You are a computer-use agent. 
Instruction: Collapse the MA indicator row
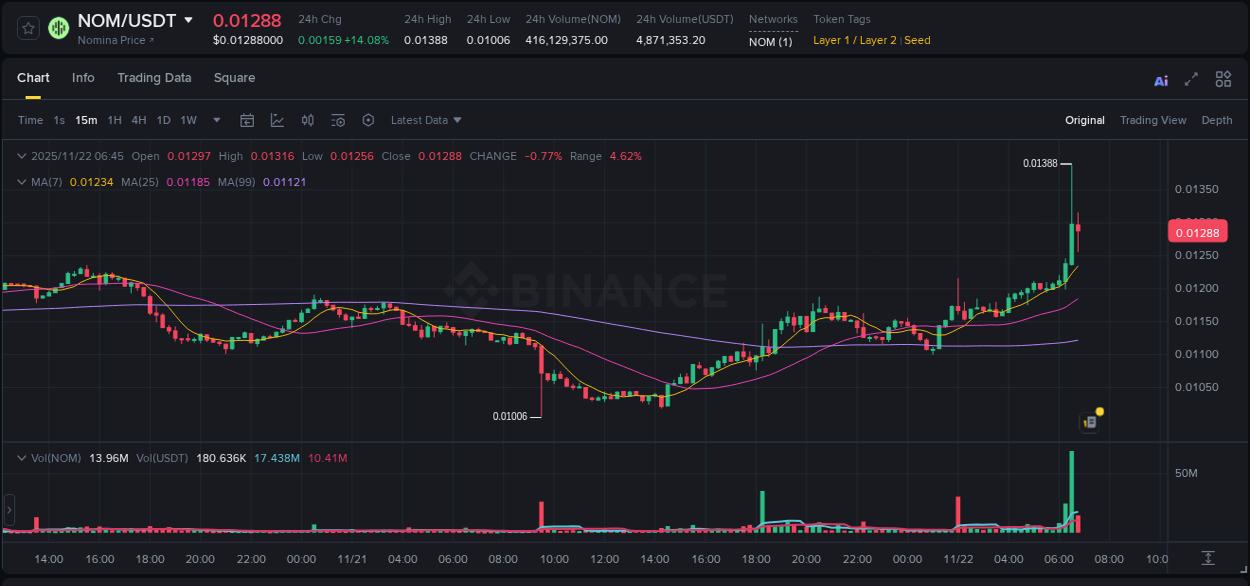click(21, 183)
